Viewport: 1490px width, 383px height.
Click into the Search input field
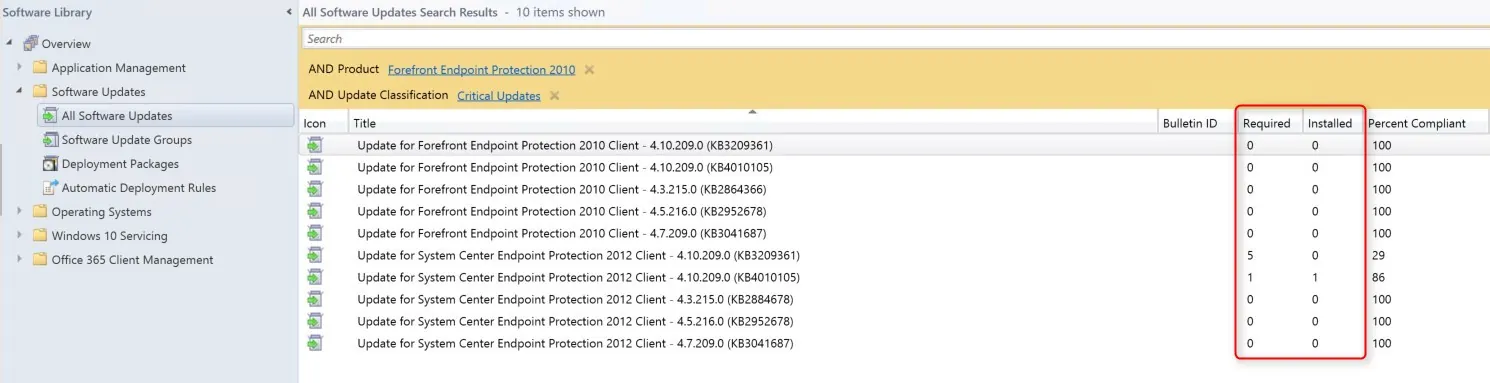(895, 39)
